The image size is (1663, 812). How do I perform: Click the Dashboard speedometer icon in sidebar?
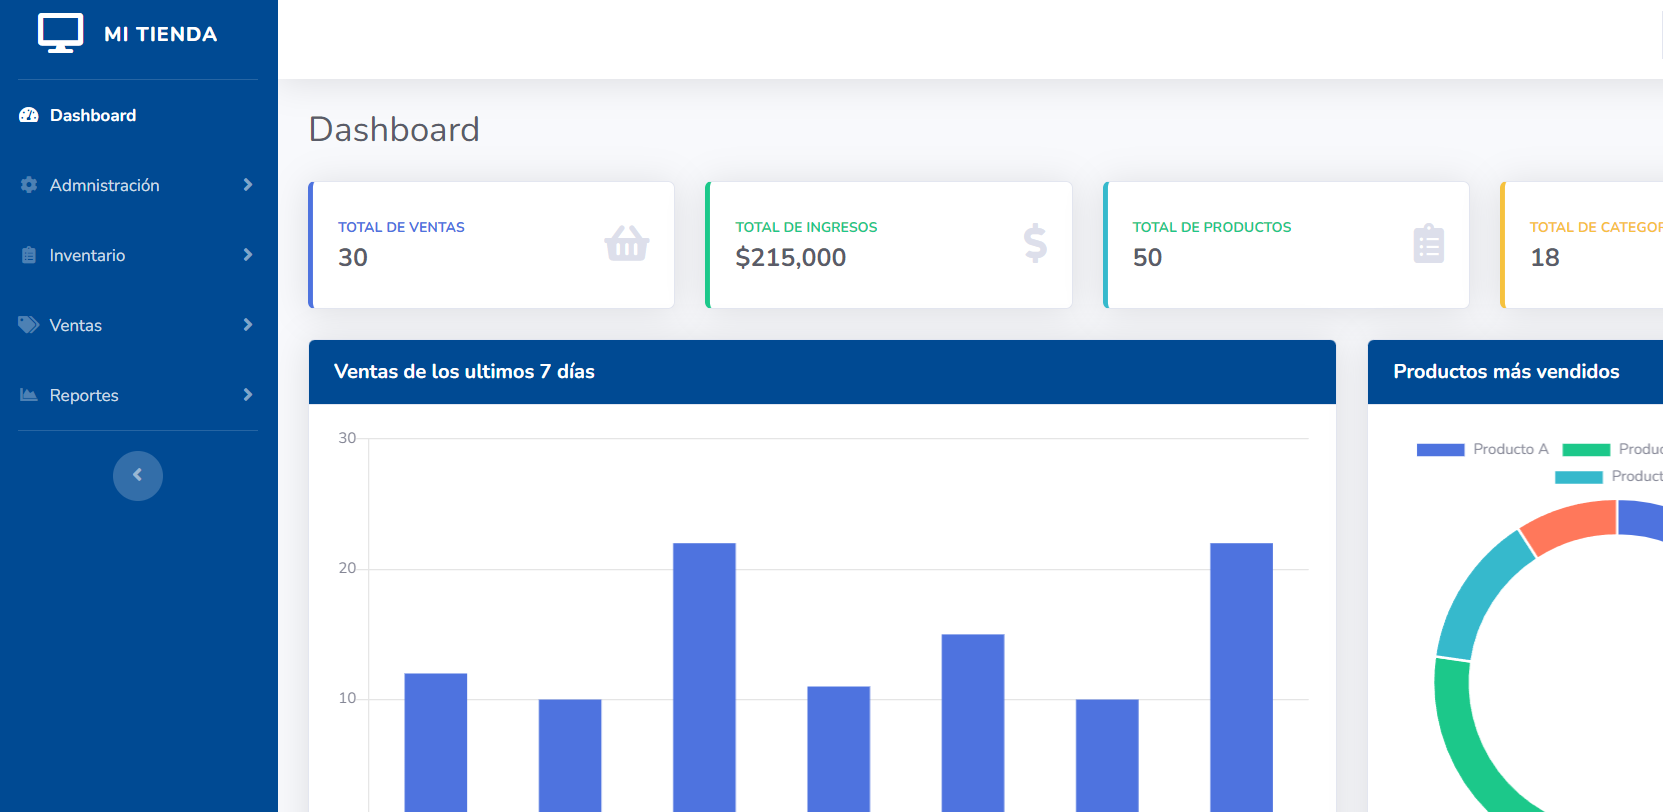[x=29, y=115]
